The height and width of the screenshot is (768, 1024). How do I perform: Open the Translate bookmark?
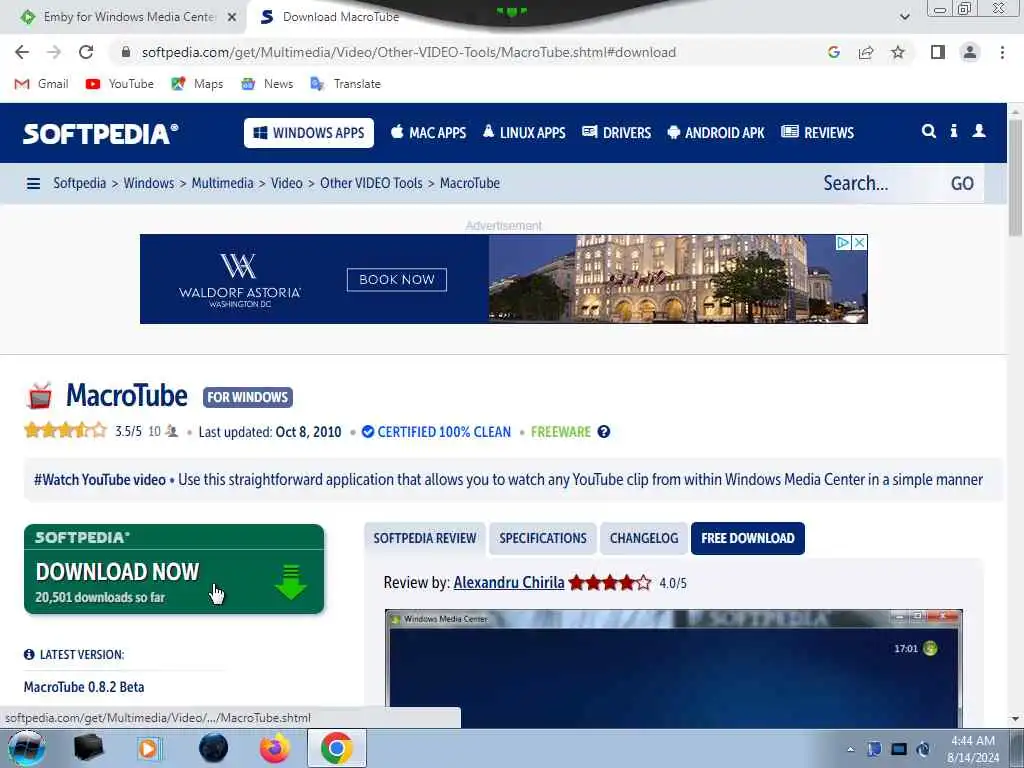[345, 84]
